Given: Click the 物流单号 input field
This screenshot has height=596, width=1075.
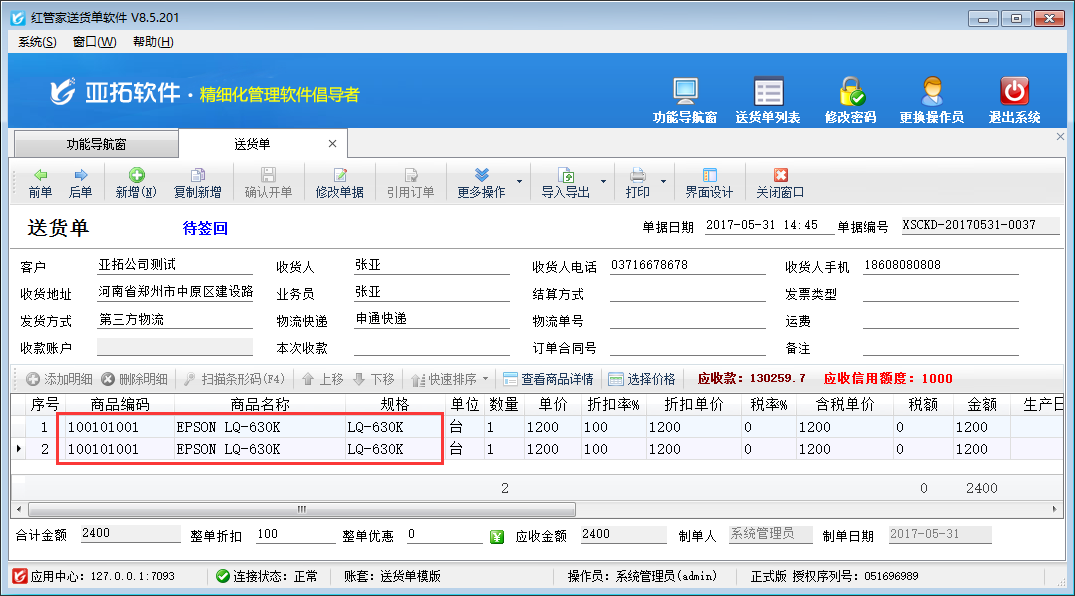Looking at the screenshot, I should pos(688,321).
